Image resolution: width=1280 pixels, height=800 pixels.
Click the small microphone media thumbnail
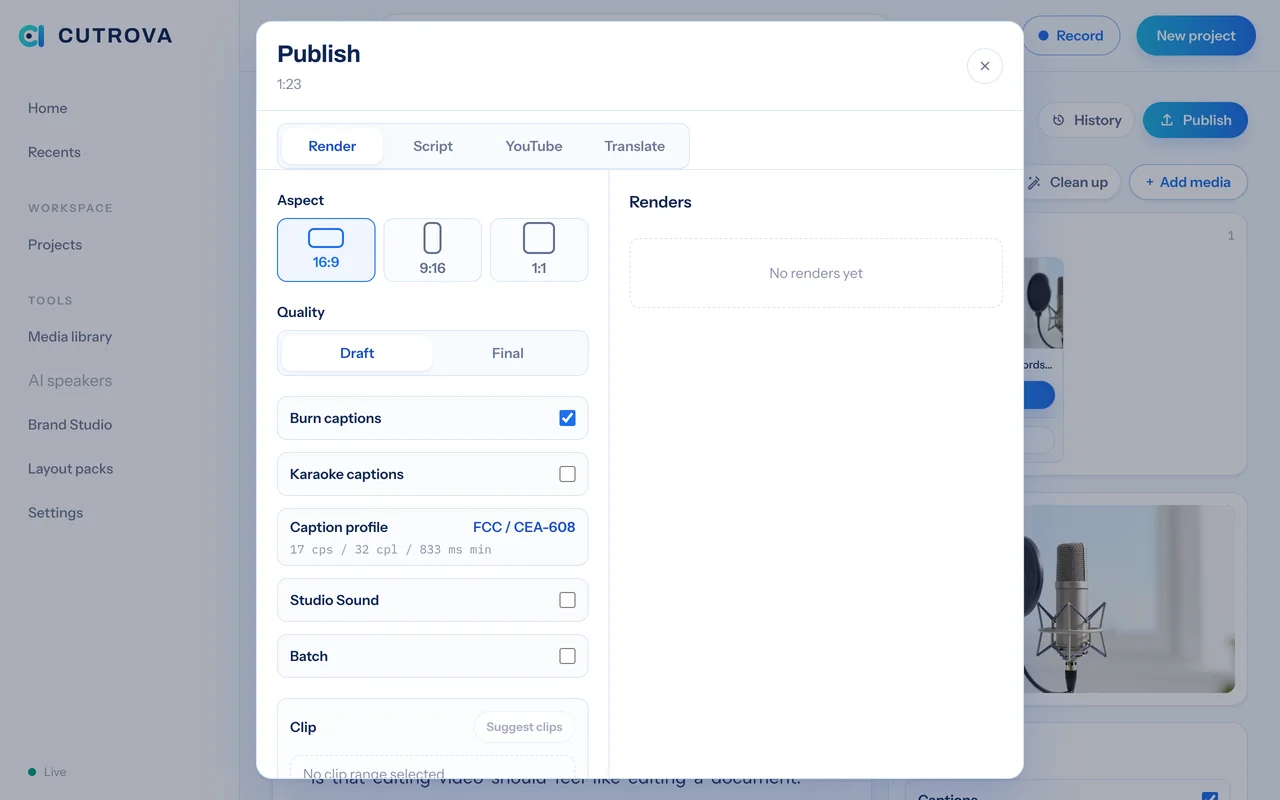pyautogui.click(x=1044, y=303)
